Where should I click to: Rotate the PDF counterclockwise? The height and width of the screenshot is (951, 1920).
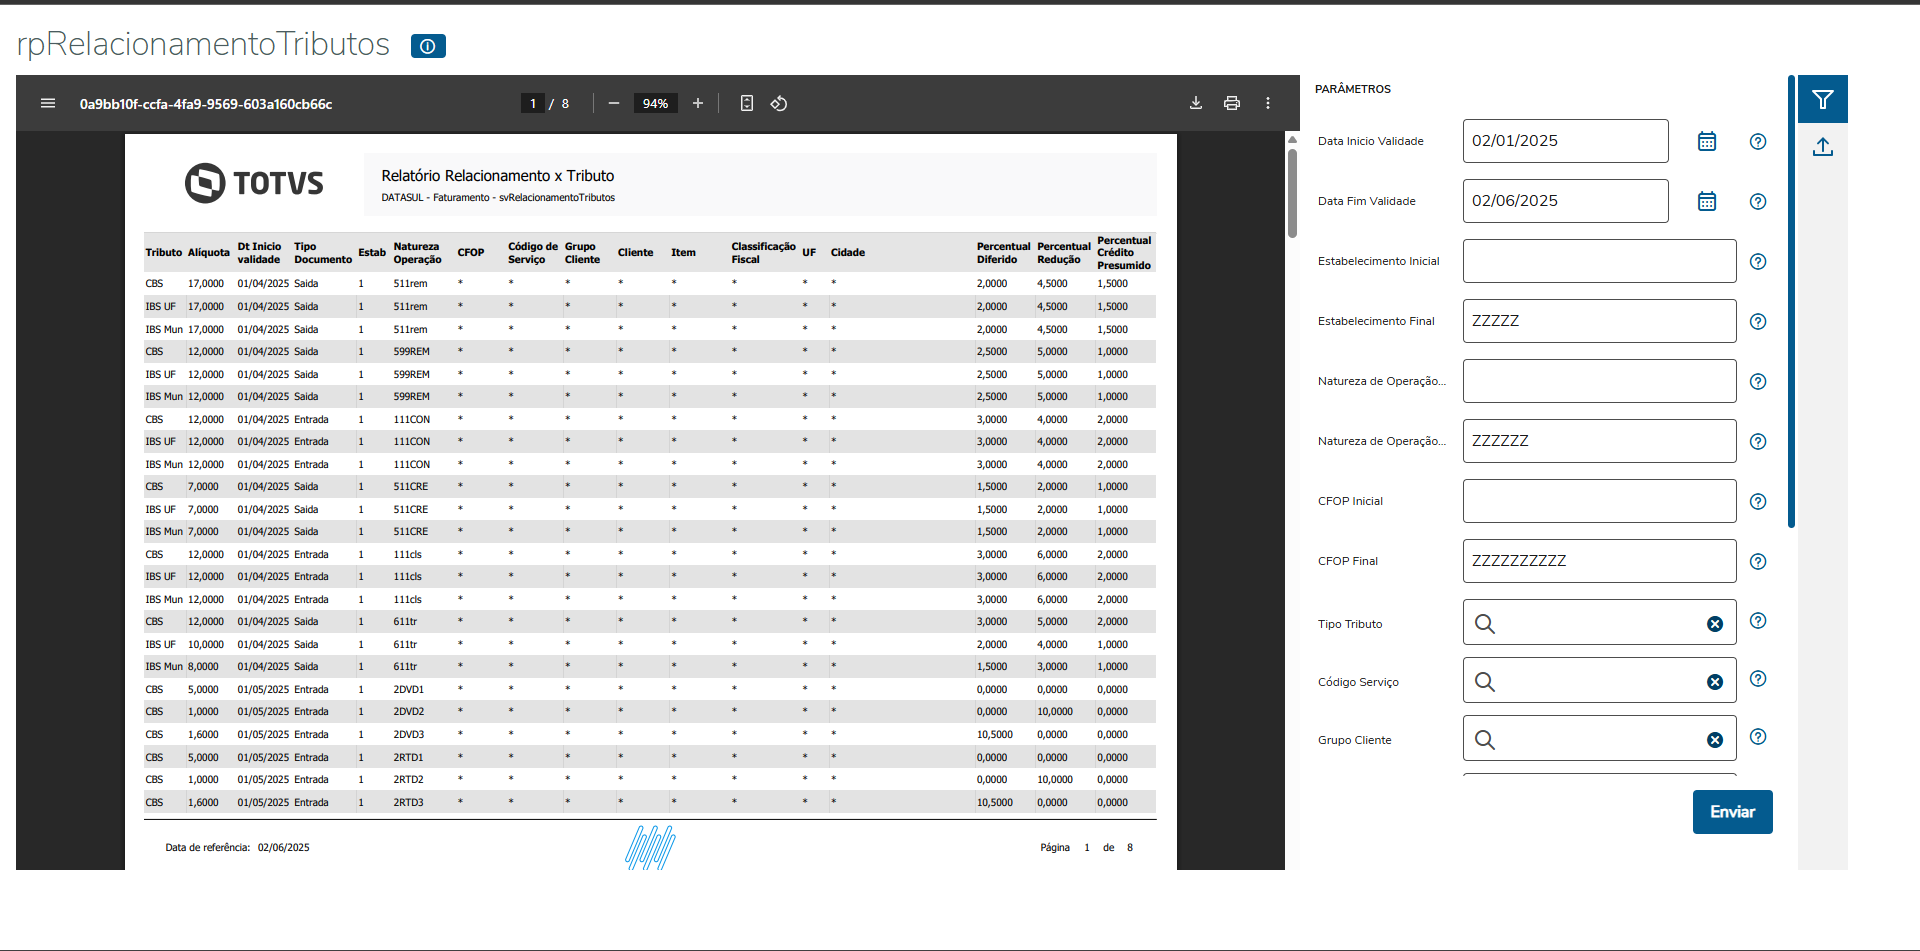tap(779, 103)
